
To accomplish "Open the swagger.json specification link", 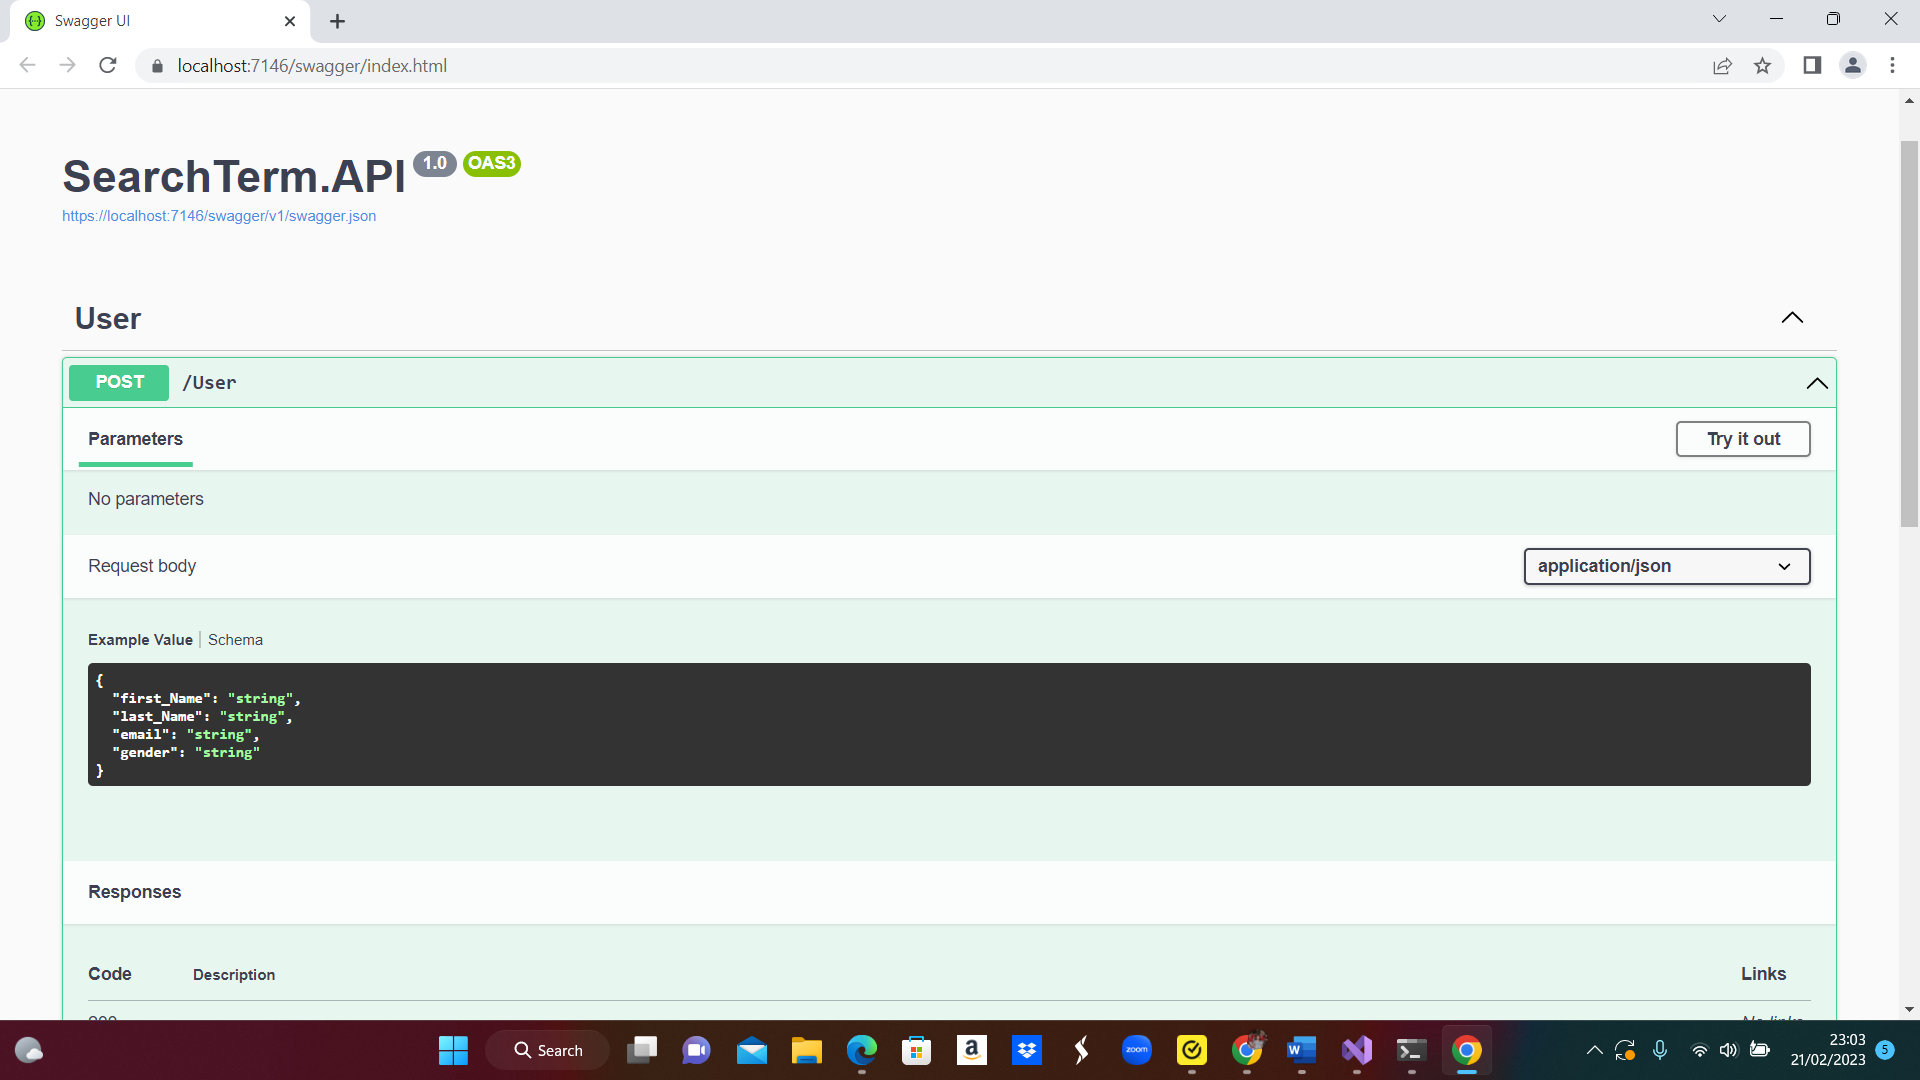I will click(219, 215).
